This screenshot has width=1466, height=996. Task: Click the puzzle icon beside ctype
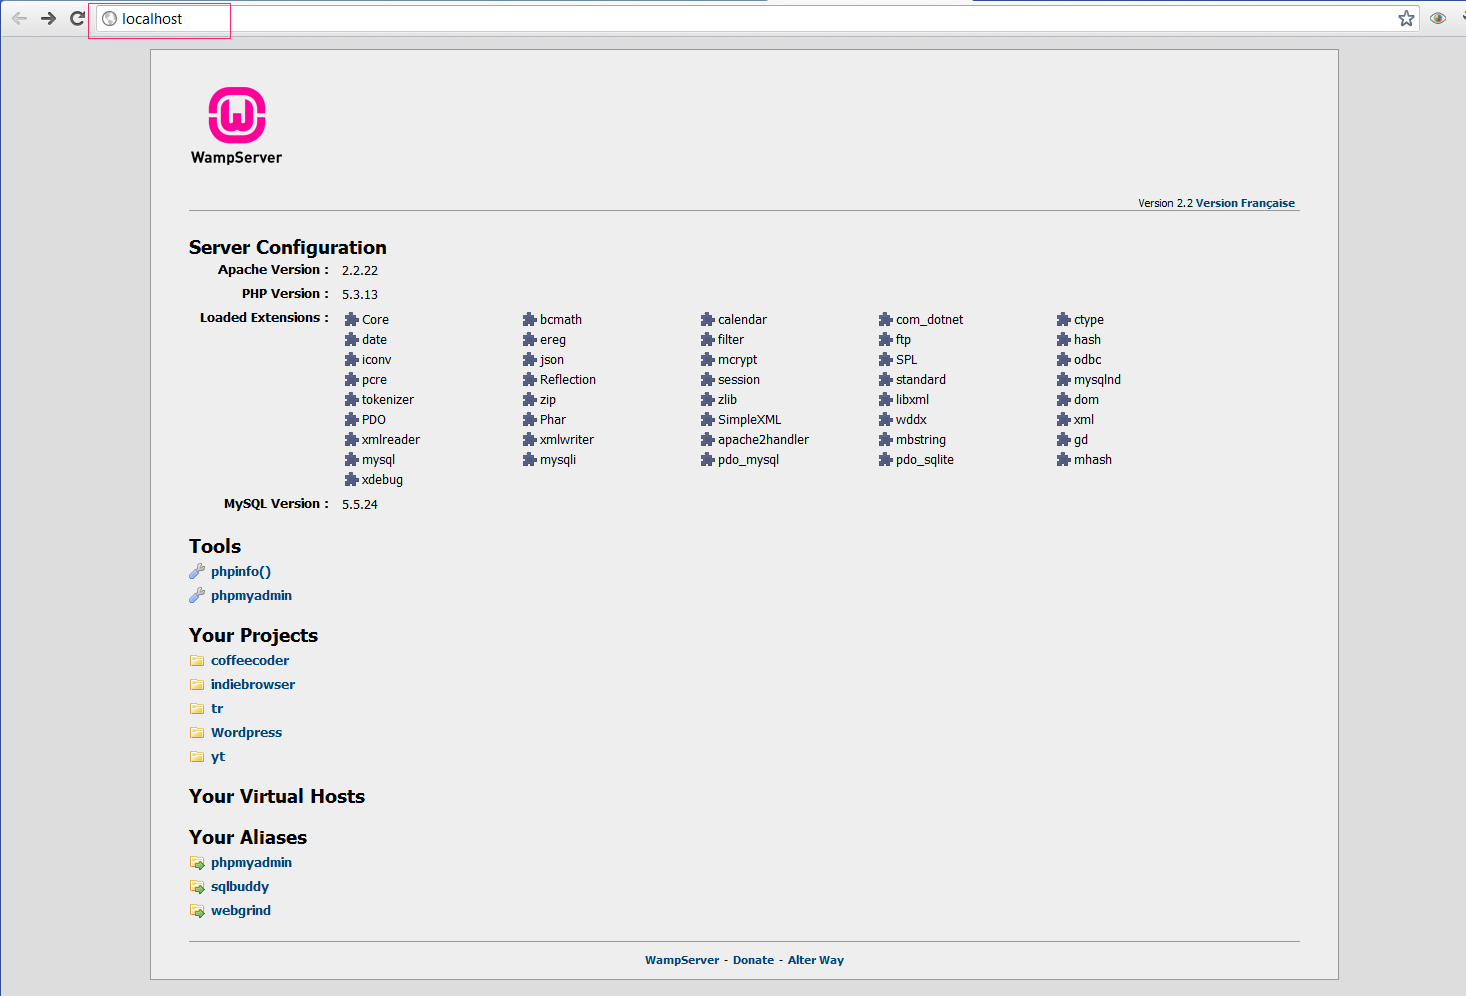pos(1063,320)
